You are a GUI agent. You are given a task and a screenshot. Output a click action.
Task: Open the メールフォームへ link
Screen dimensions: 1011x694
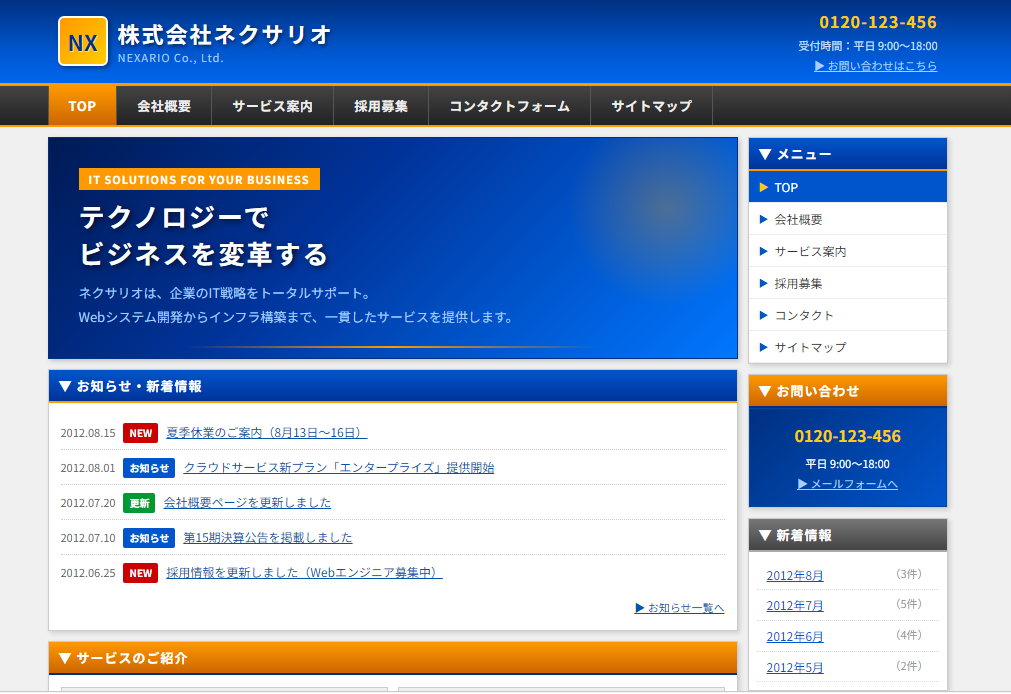tap(847, 484)
